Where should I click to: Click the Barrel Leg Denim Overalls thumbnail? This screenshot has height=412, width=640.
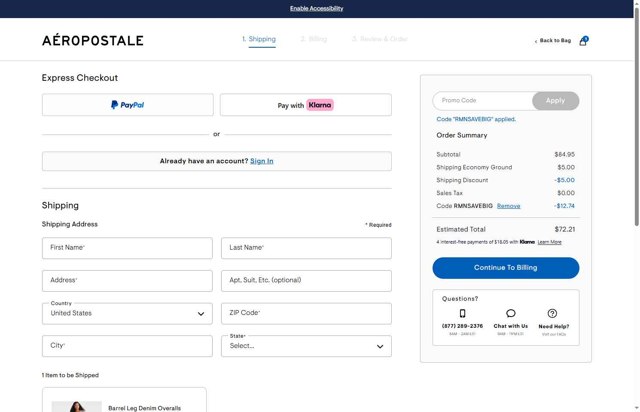point(76,407)
